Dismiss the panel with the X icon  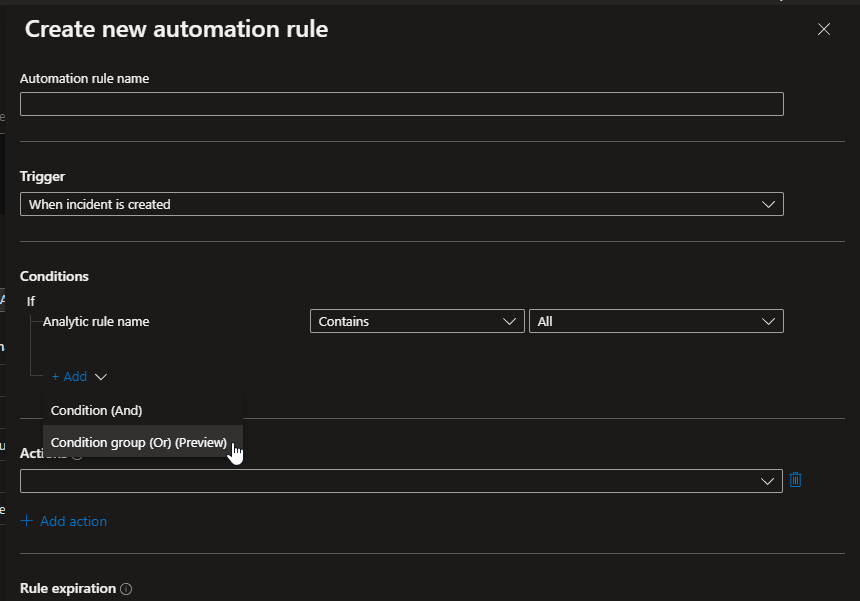pos(823,29)
